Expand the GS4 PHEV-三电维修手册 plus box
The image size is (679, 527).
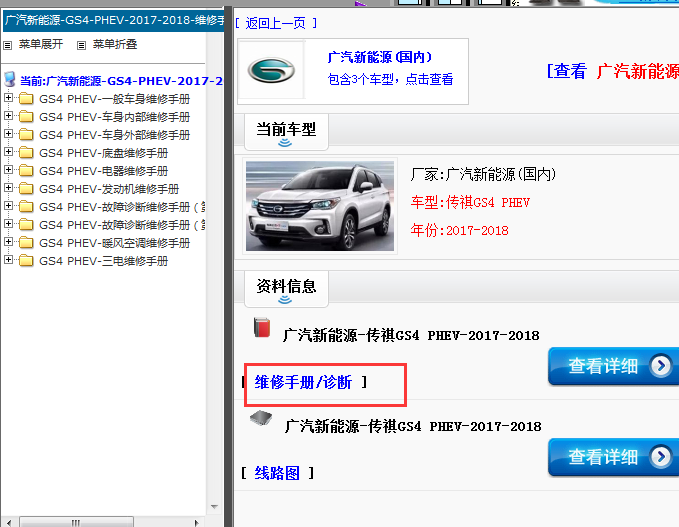click(x=8, y=260)
